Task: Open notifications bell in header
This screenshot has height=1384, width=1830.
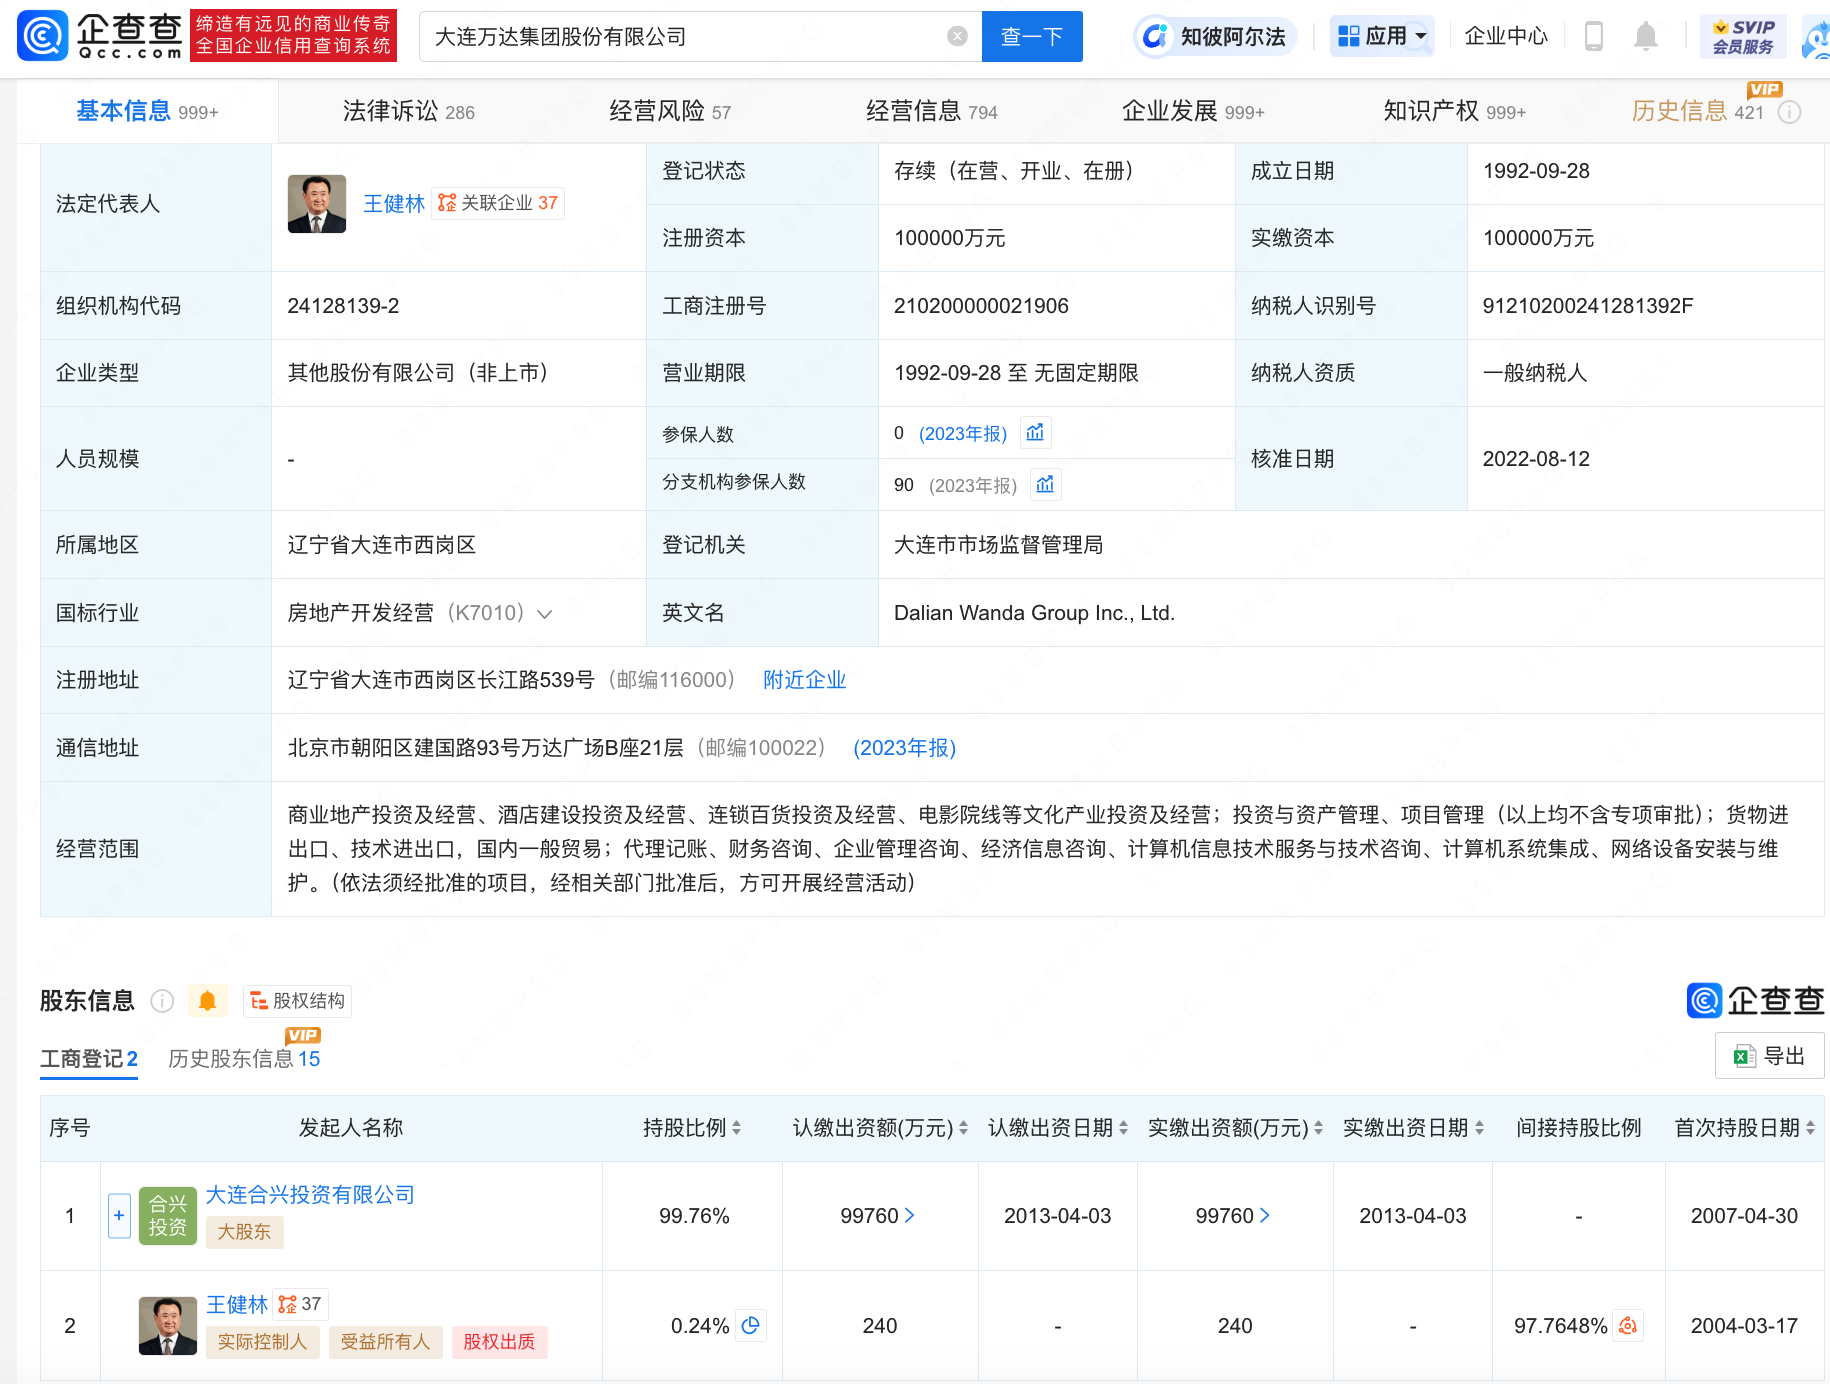Action: pos(1645,37)
